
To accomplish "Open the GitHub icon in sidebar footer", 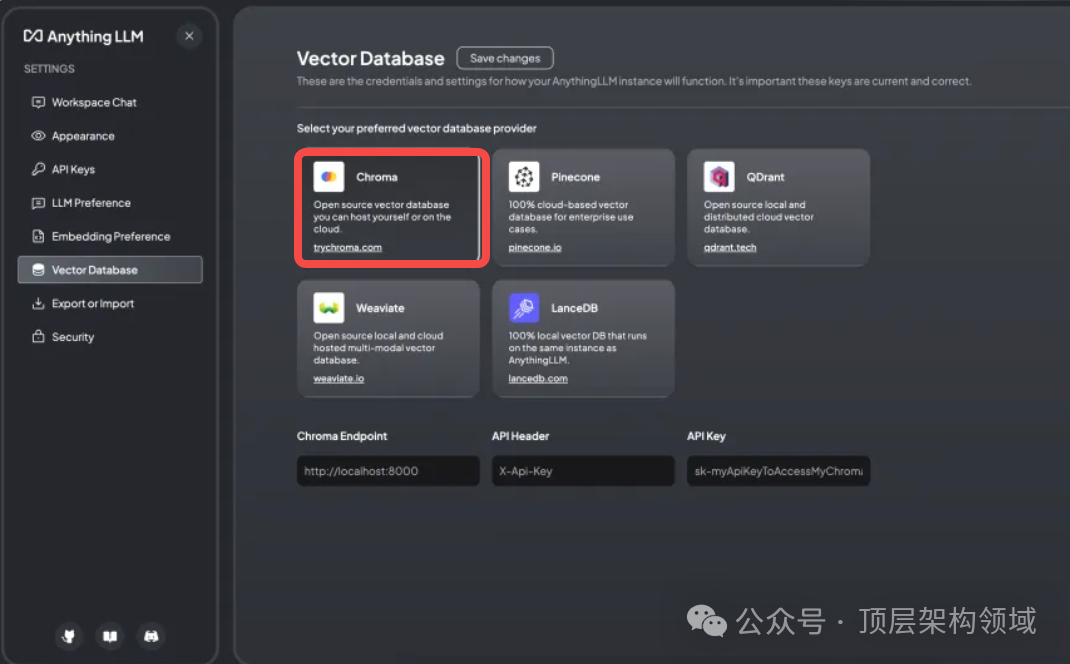I will click(69, 636).
